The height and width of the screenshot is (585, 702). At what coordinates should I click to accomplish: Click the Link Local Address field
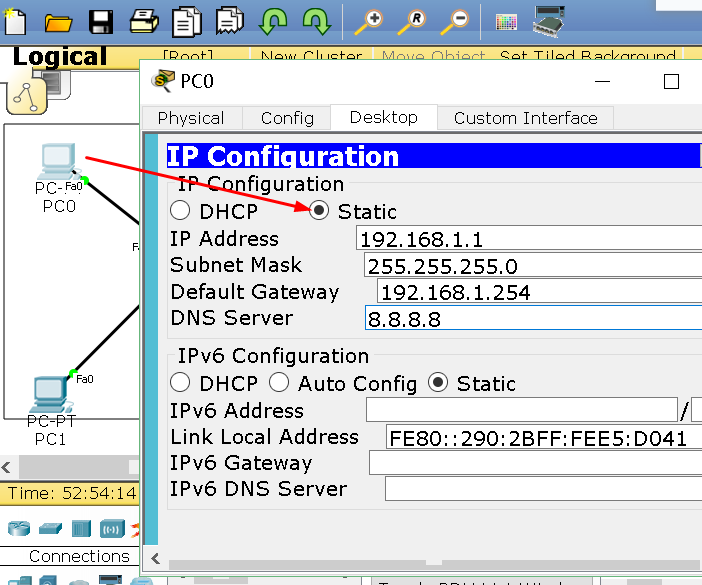tap(544, 437)
